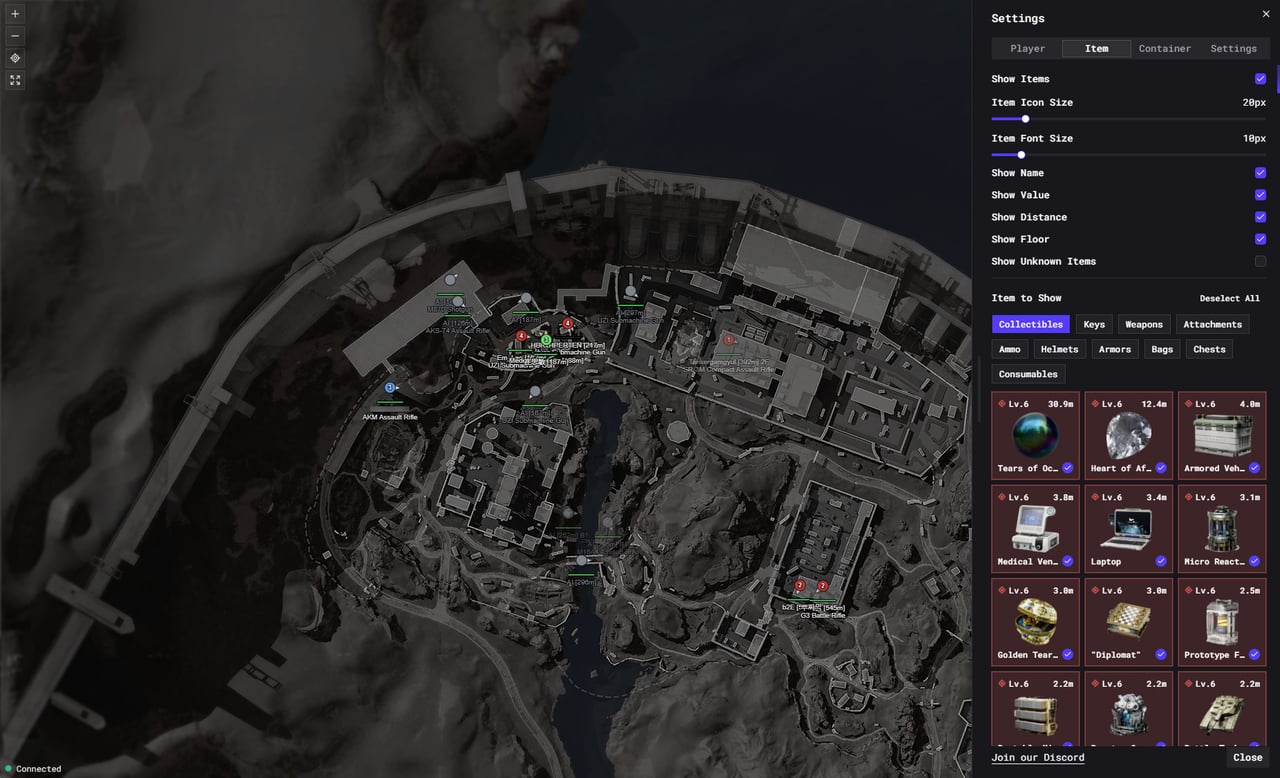The width and height of the screenshot is (1280, 778).
Task: Click the red marker numbered 1 on map
Action: click(728, 340)
